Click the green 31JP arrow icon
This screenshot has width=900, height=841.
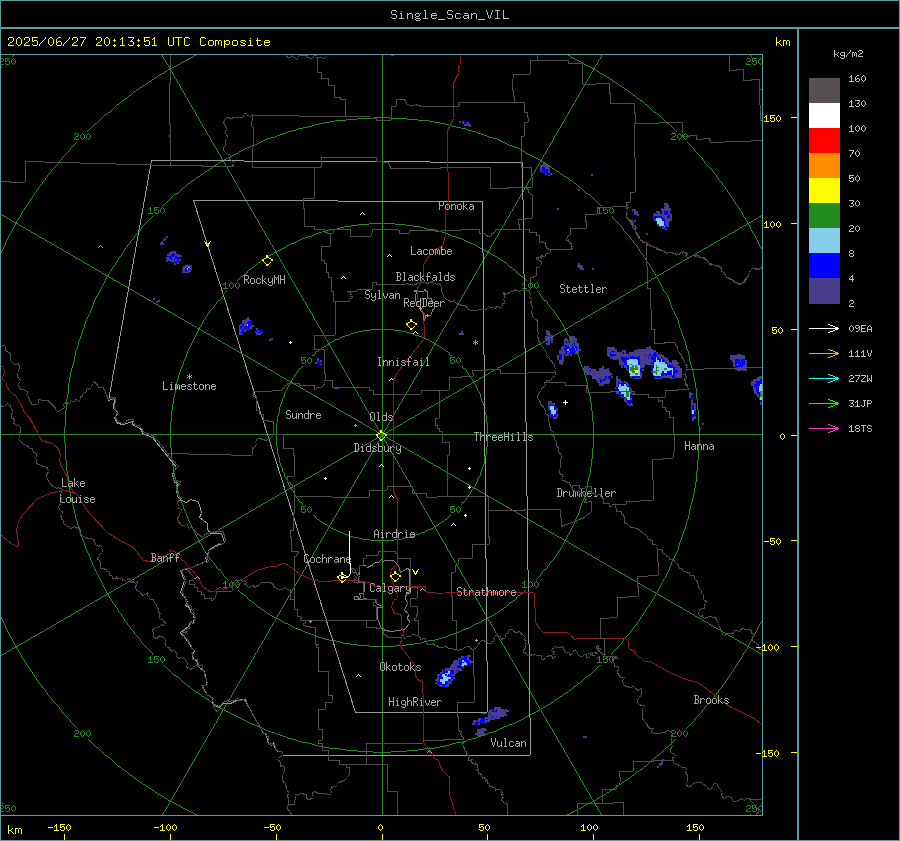(824, 404)
